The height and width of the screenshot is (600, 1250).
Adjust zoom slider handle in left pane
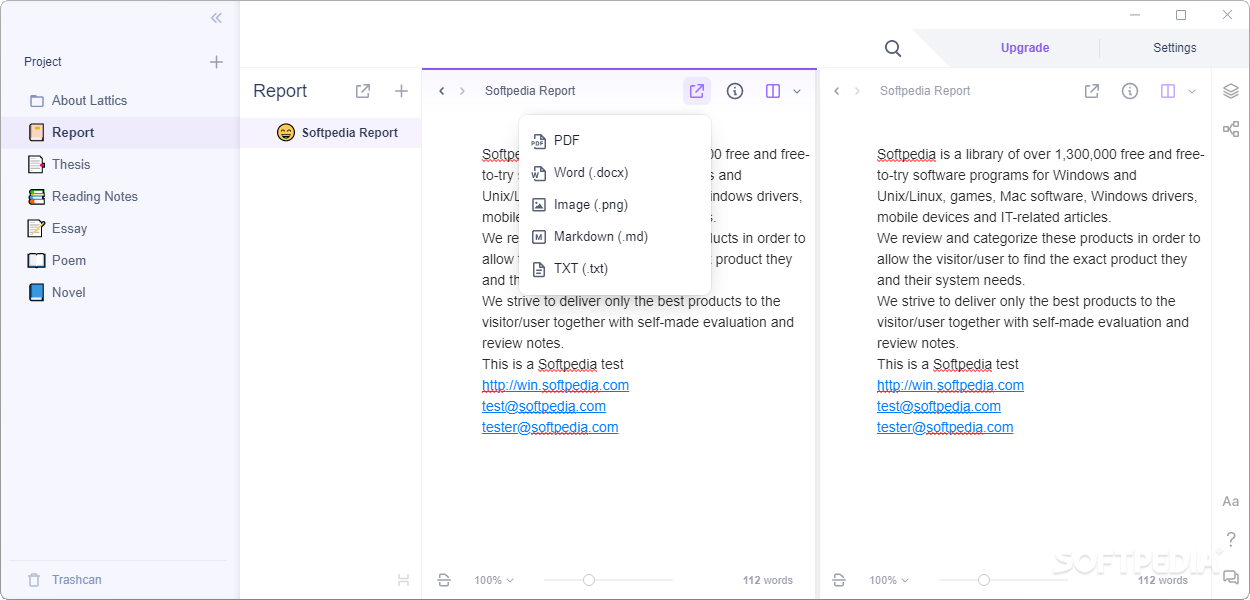click(x=589, y=580)
